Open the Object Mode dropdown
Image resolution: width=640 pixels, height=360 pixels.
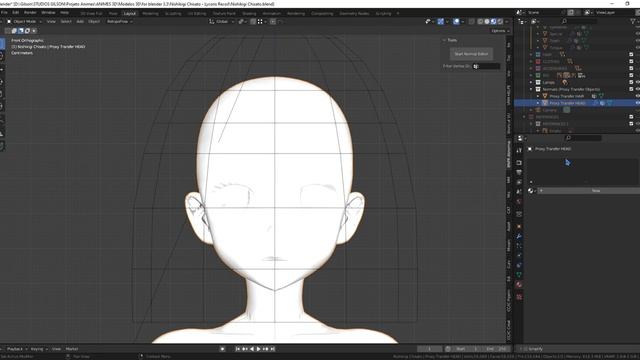point(24,21)
